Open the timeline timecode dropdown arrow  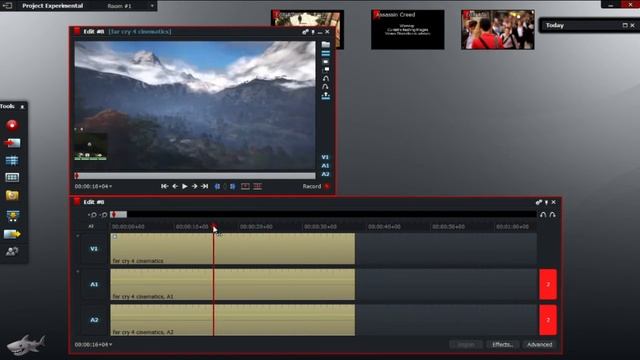111,345
